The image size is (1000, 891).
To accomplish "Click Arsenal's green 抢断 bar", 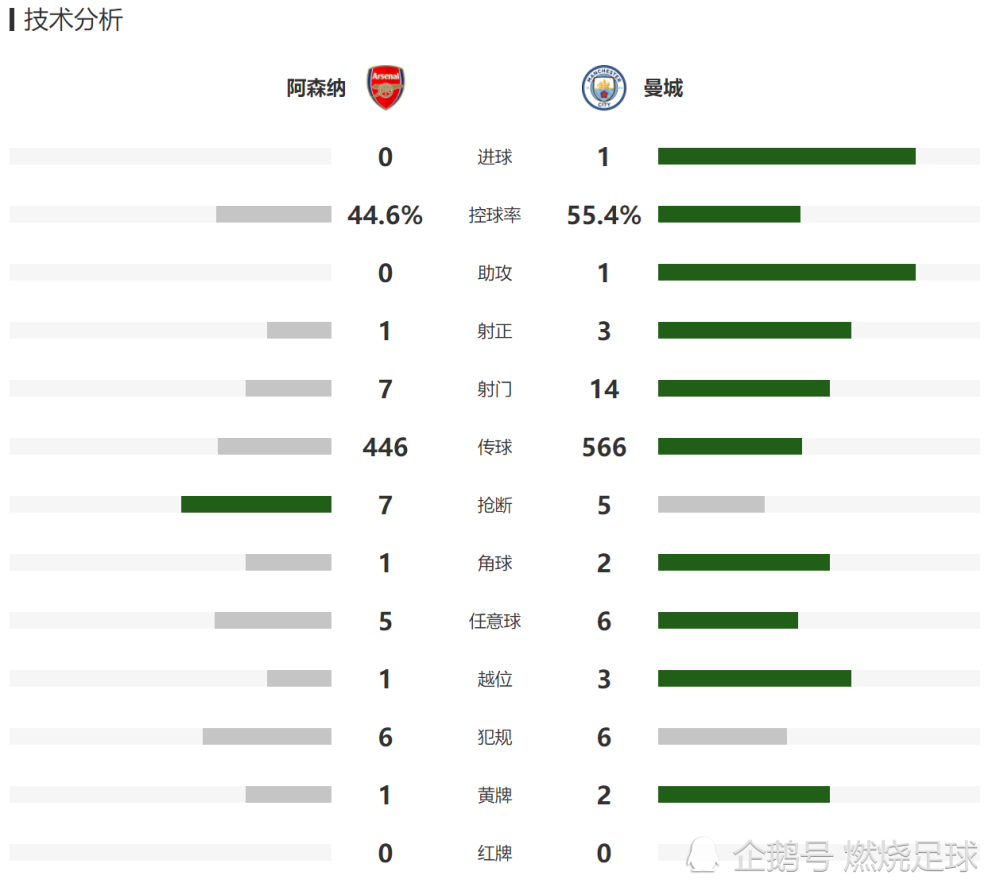I will tap(256, 504).
